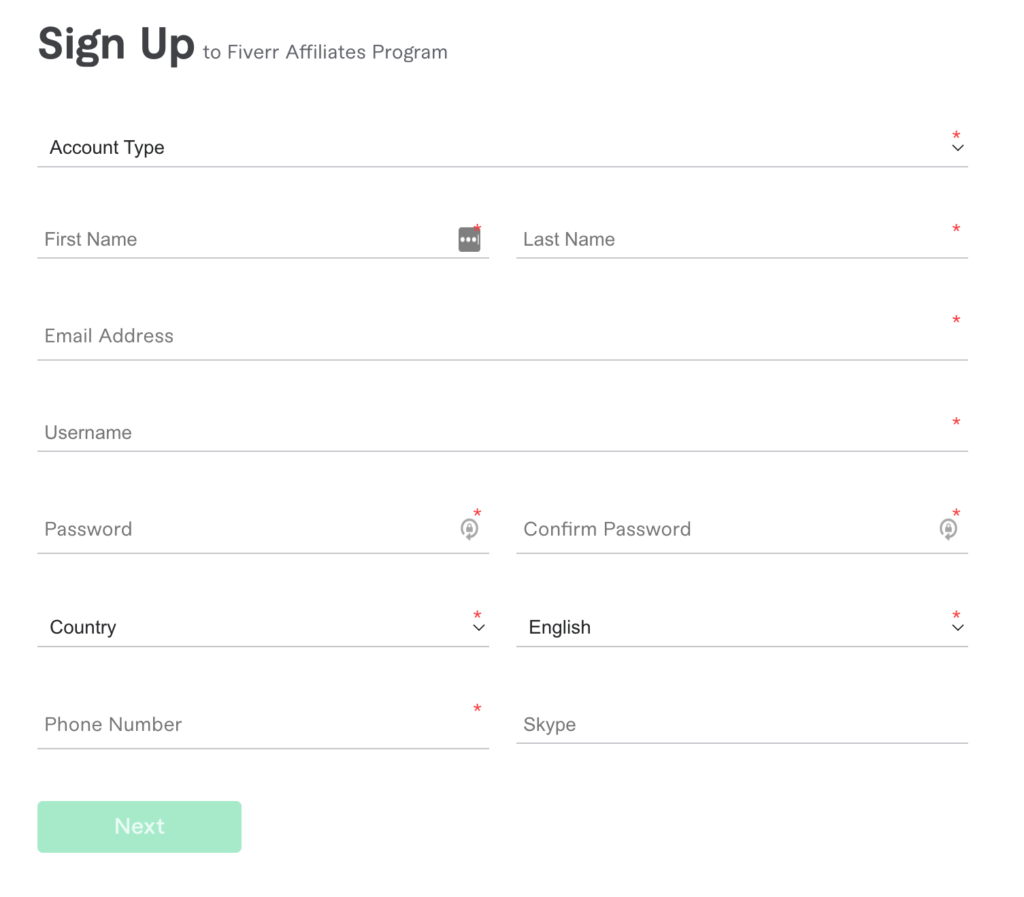
Task: Expand the Country selection dropdown
Action: coord(260,628)
